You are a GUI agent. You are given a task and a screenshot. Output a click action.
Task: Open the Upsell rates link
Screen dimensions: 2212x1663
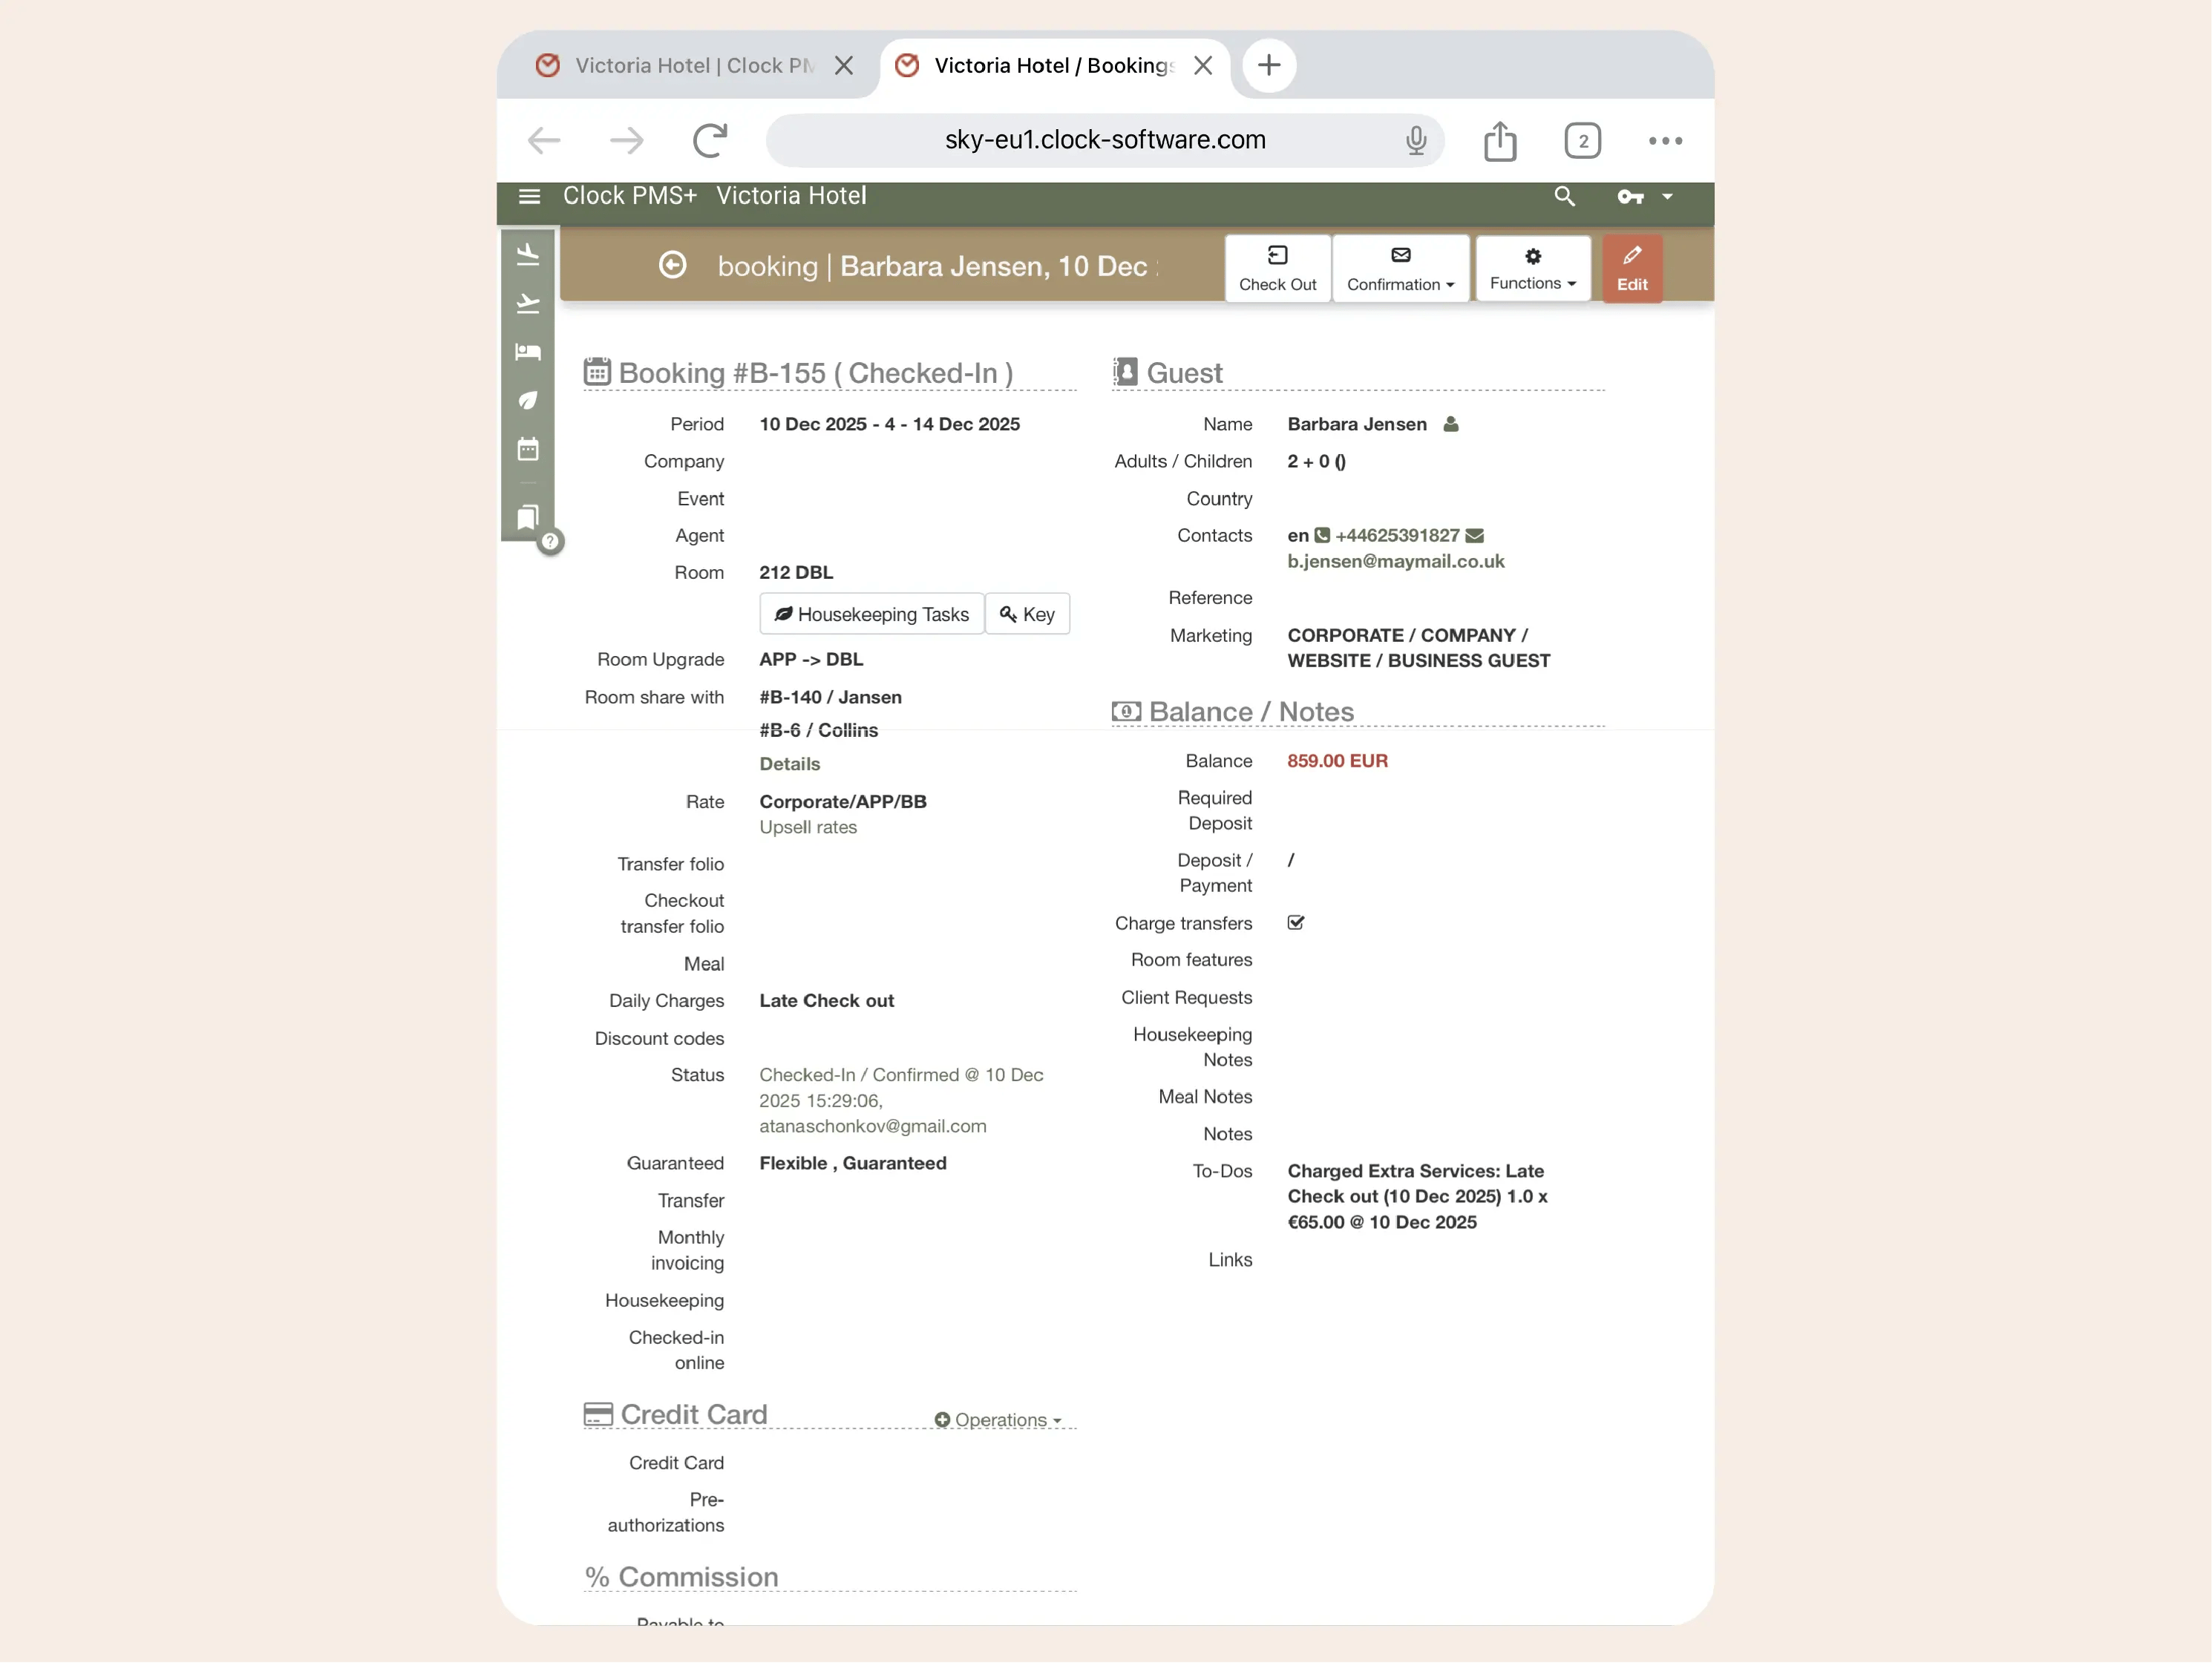pos(807,827)
